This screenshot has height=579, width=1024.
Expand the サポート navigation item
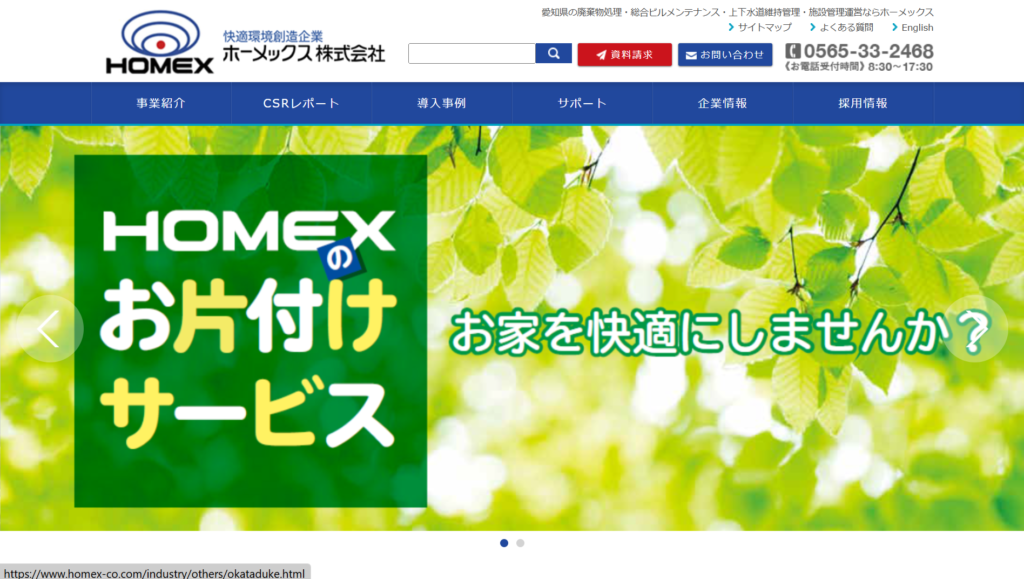[x=582, y=103]
